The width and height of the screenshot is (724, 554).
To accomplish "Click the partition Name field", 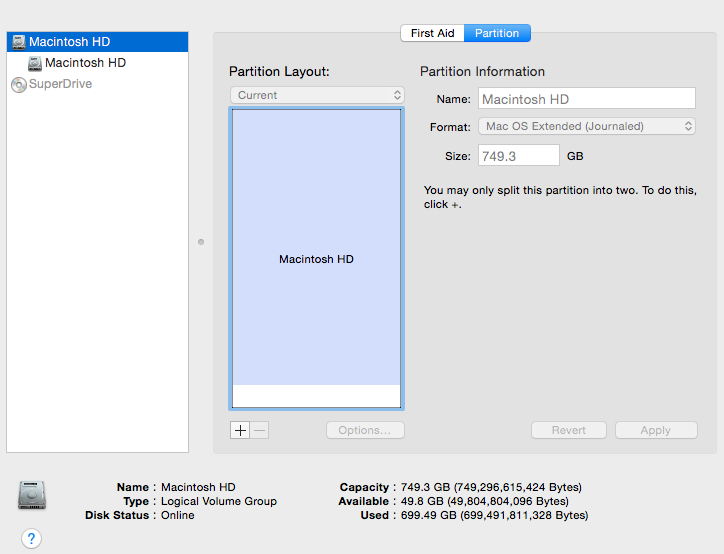I will click(x=586, y=98).
